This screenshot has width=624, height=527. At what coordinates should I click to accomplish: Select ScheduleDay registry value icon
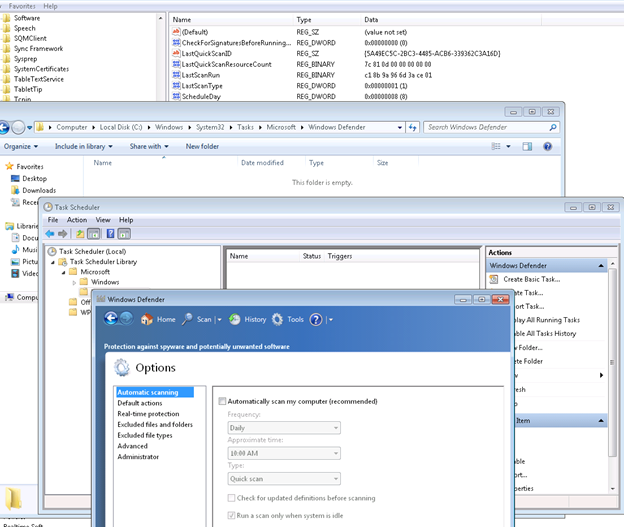click(x=176, y=96)
